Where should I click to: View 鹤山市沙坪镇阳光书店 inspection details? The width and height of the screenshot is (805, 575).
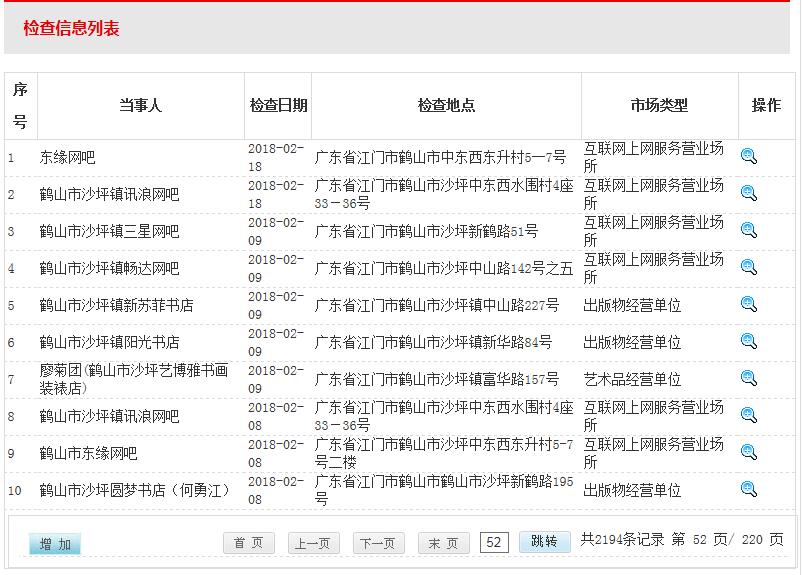[749, 341]
